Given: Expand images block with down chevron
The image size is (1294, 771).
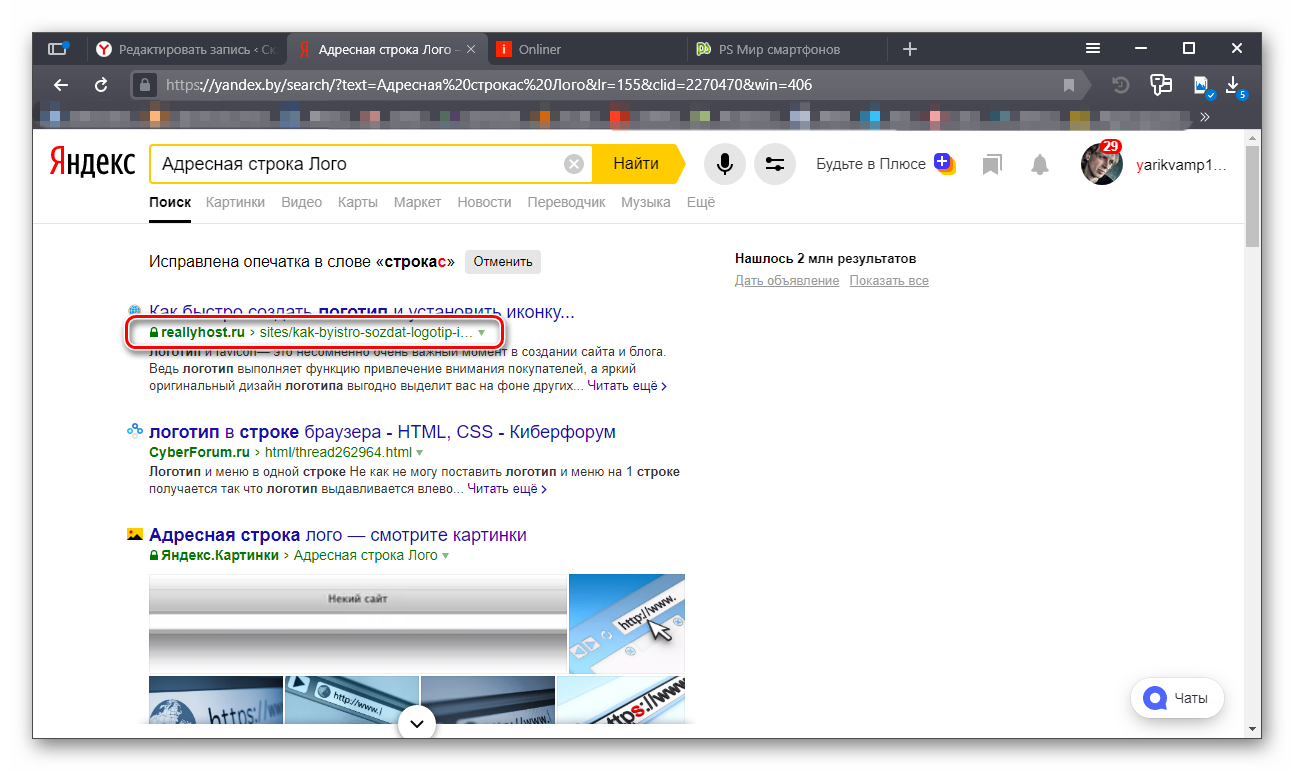Looking at the screenshot, I should [x=417, y=723].
